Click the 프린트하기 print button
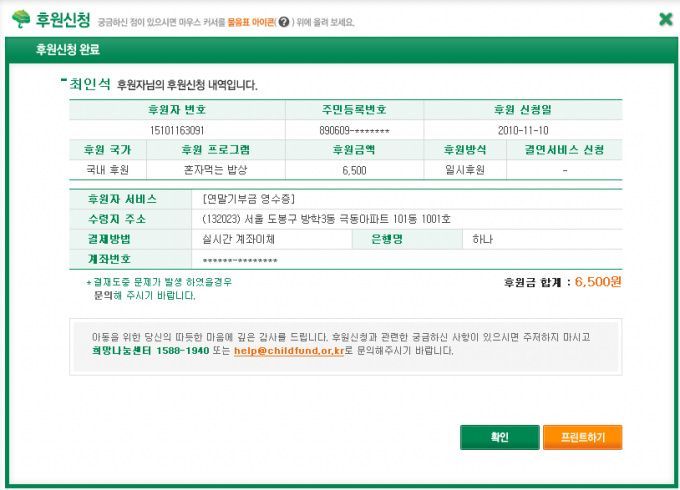680x490 pixels. [582, 437]
